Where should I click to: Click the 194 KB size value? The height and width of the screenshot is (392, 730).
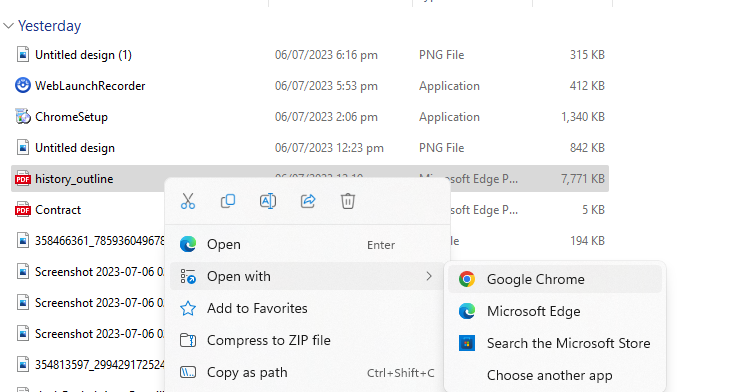(587, 241)
